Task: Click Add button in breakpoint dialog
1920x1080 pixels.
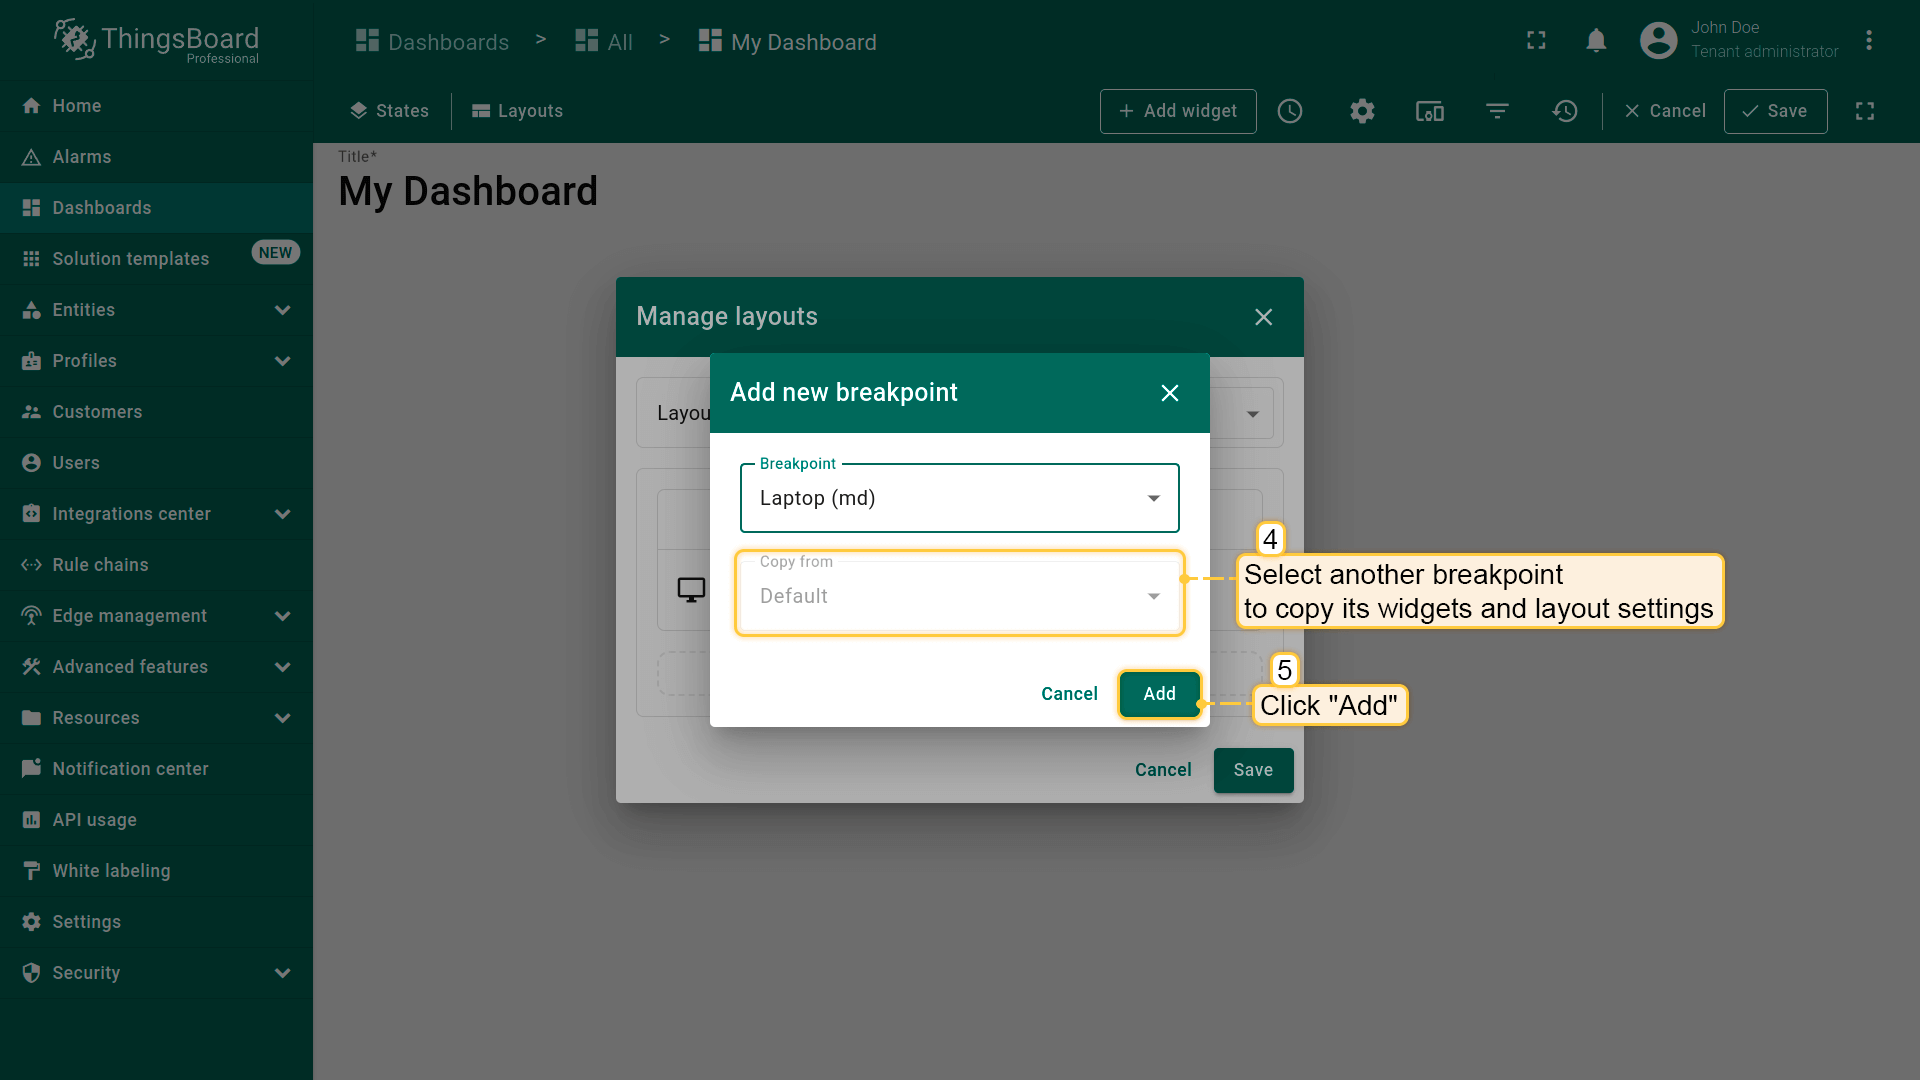Action: (1159, 694)
